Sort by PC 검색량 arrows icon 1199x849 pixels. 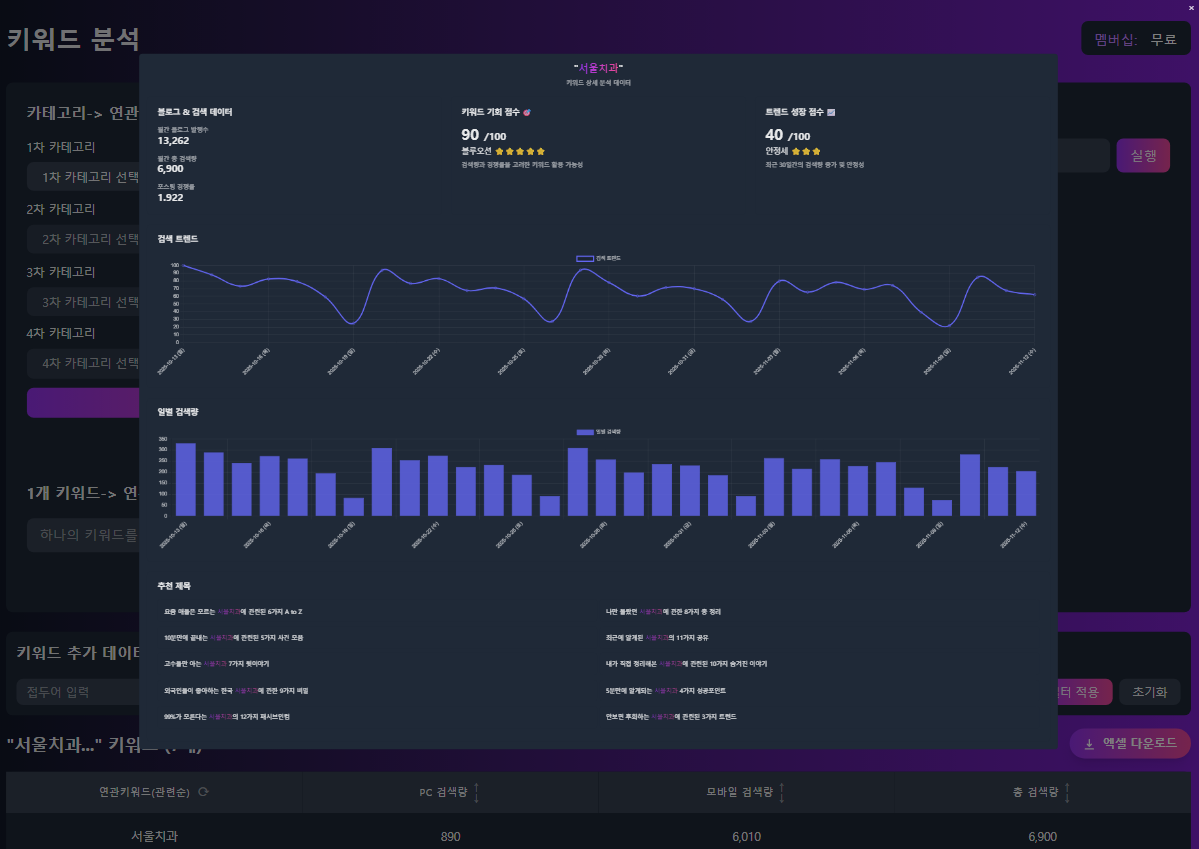476,793
